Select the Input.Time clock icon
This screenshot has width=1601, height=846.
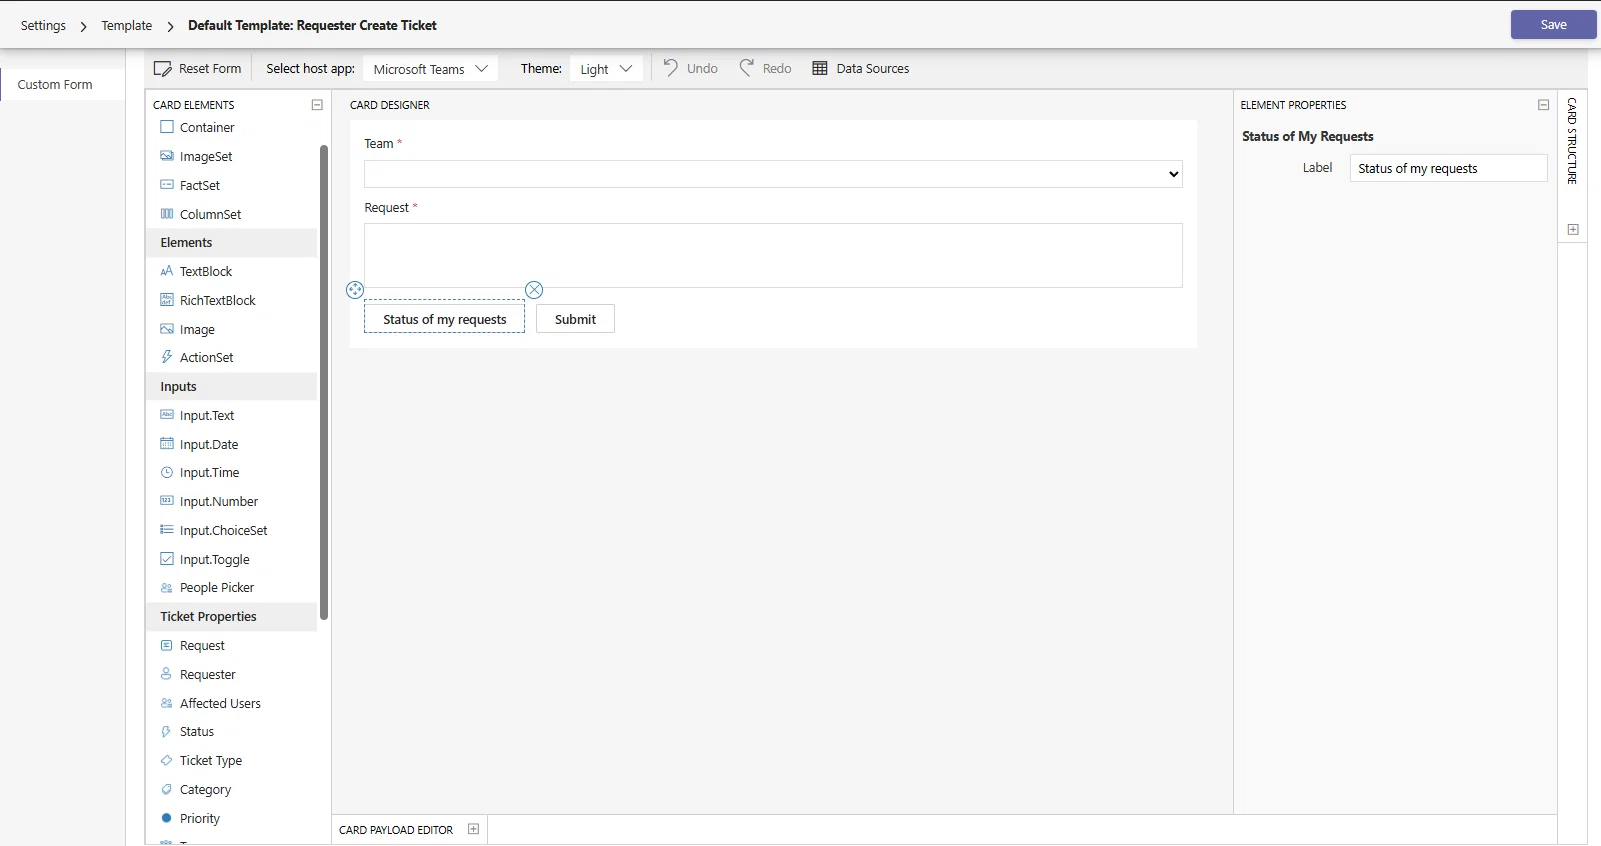pos(167,472)
